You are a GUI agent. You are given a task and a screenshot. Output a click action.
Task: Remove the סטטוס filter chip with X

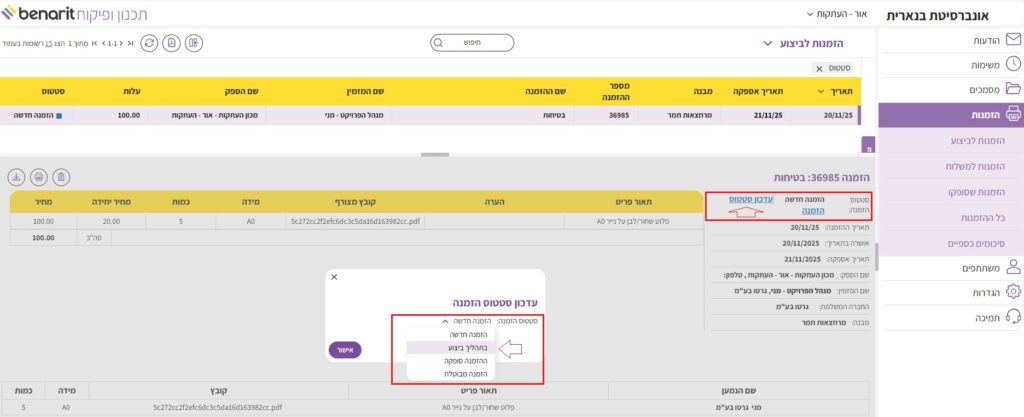(x=819, y=68)
